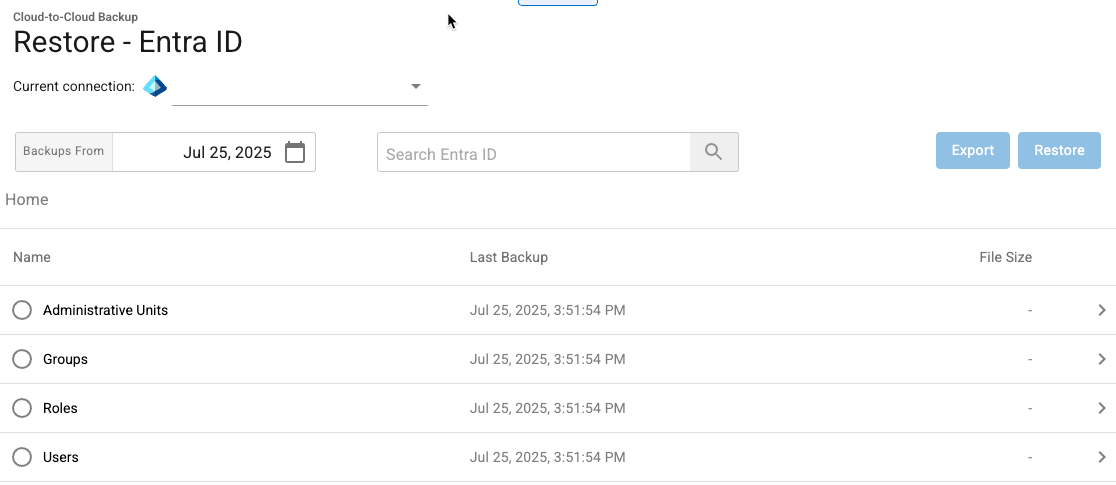Click the File Size column header
The width and height of the screenshot is (1116, 485).
pyautogui.click(x=1005, y=257)
